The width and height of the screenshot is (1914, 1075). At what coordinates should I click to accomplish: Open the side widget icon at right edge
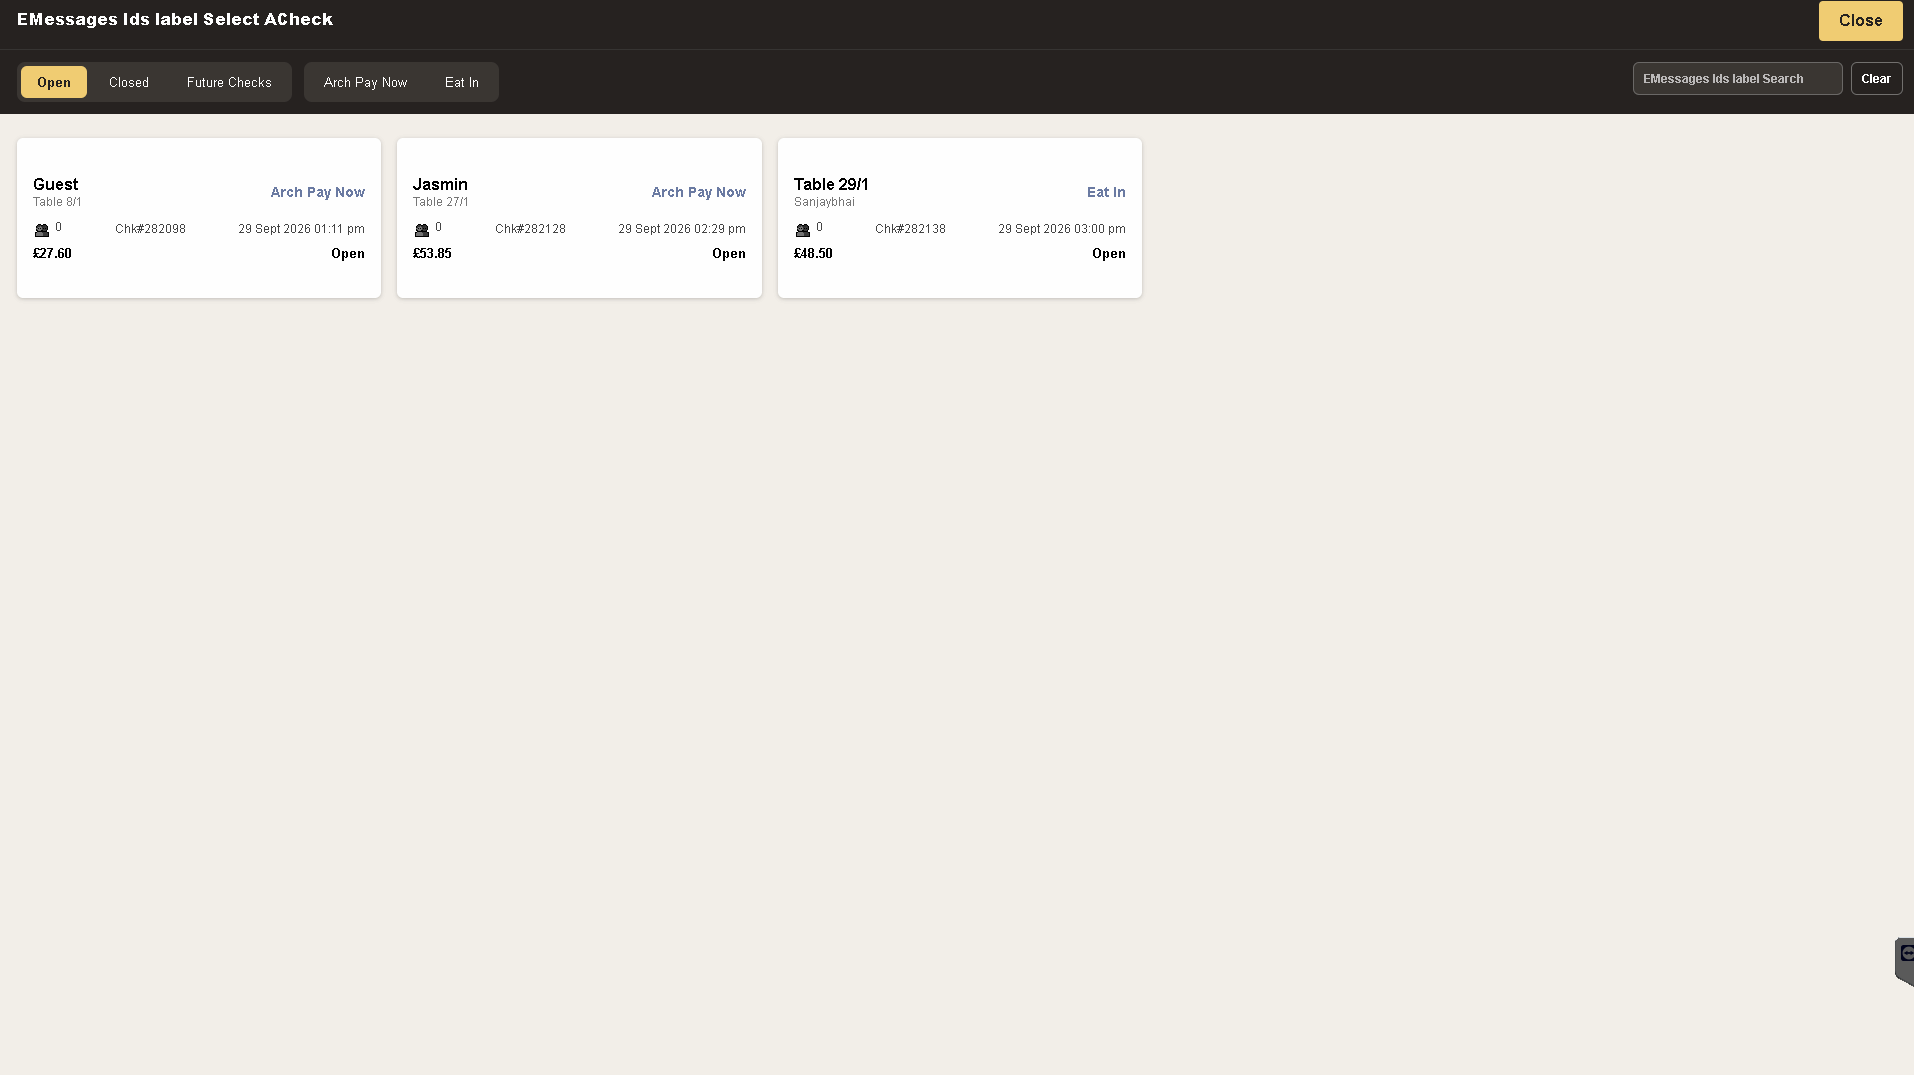pyautogui.click(x=1905, y=961)
